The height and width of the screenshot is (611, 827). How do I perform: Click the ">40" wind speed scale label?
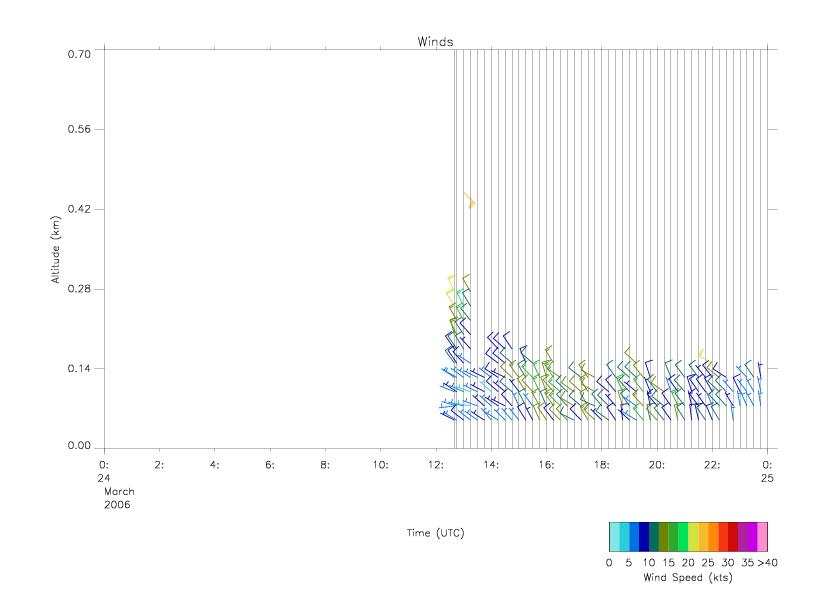coord(767,562)
